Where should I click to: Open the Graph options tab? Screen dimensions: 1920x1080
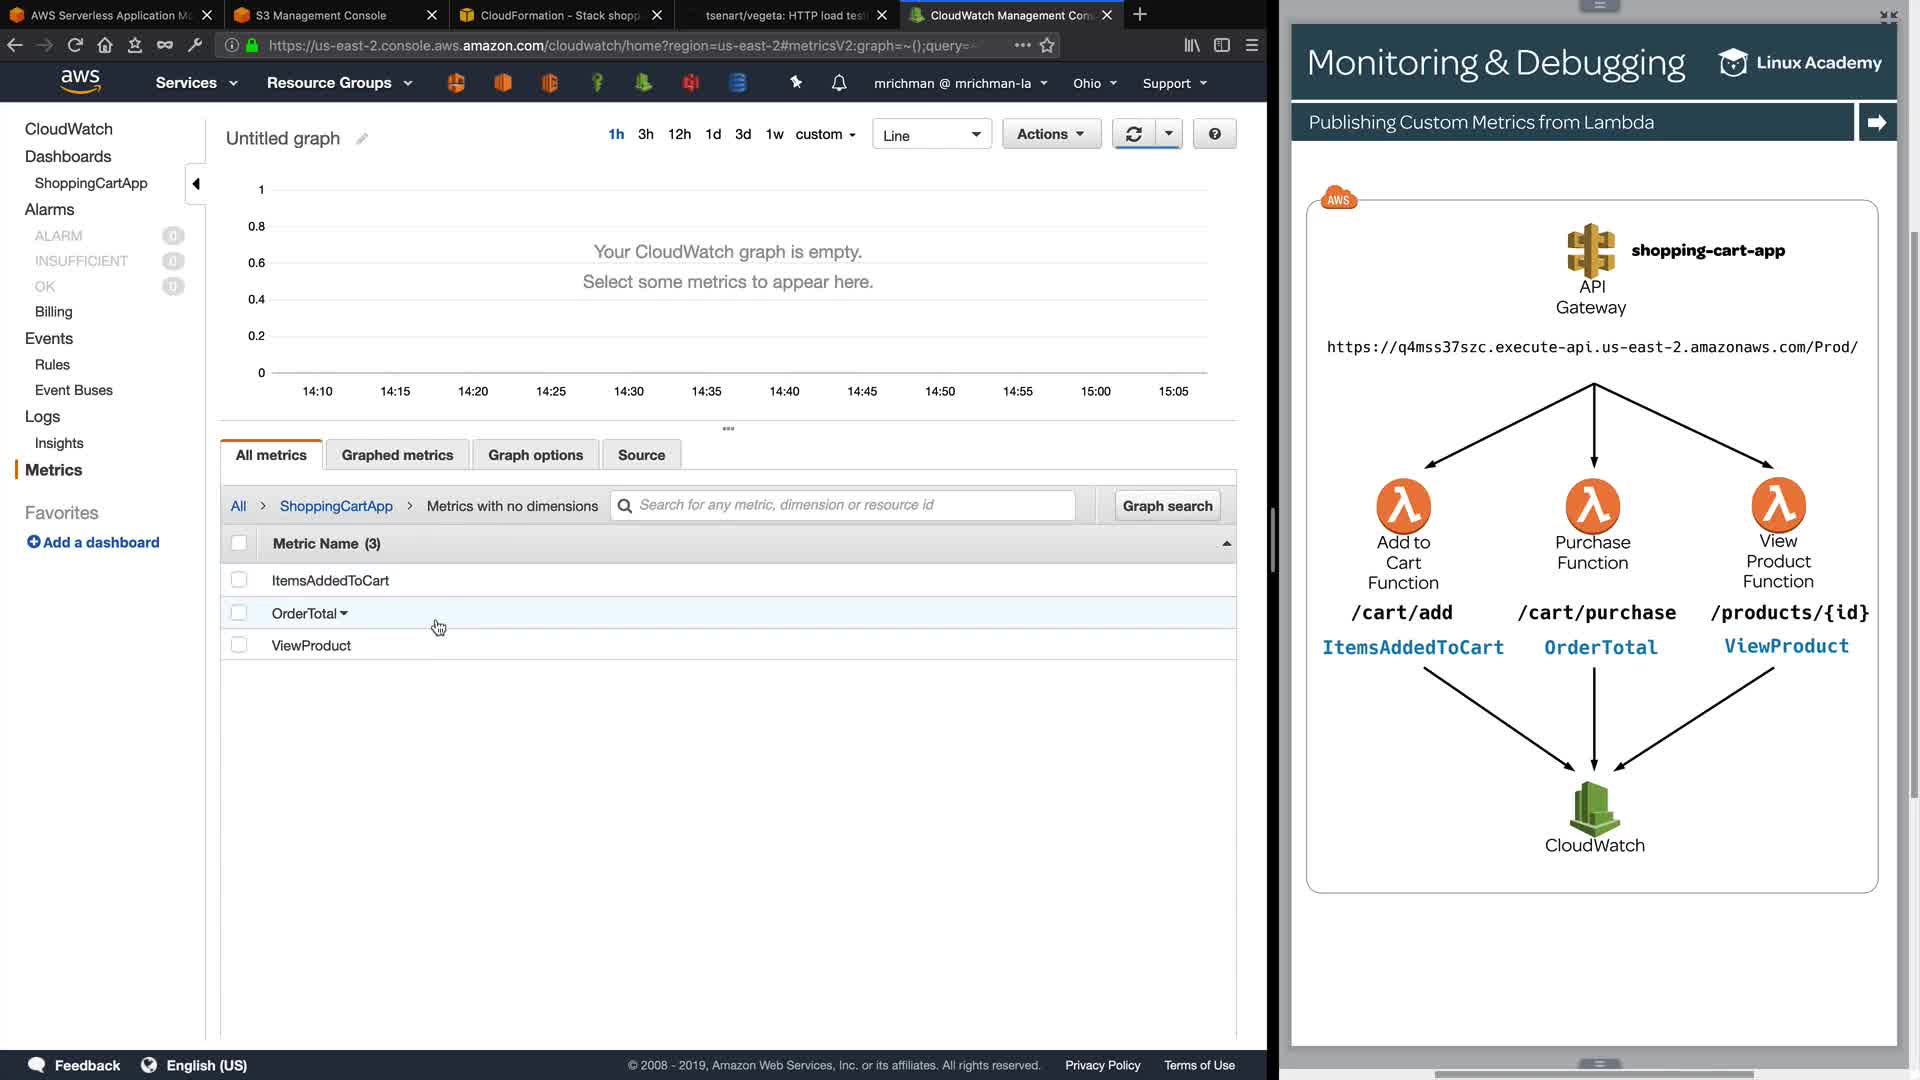(535, 455)
